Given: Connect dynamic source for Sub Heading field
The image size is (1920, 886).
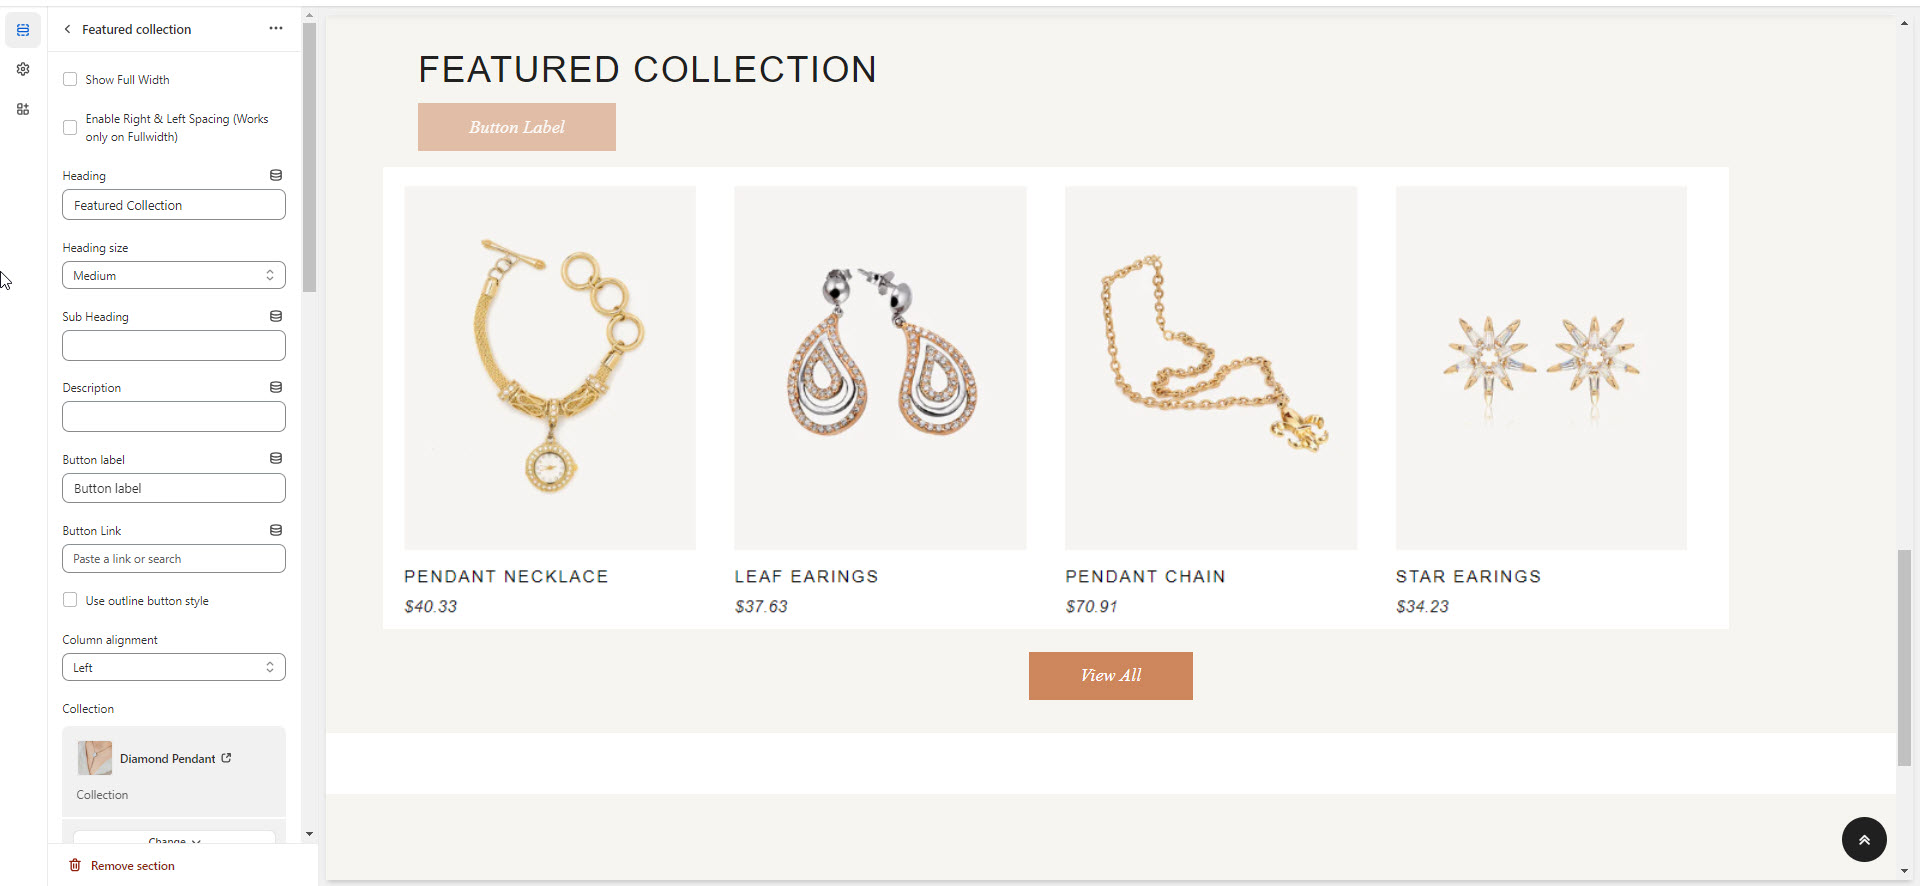Looking at the screenshot, I should pos(276,316).
